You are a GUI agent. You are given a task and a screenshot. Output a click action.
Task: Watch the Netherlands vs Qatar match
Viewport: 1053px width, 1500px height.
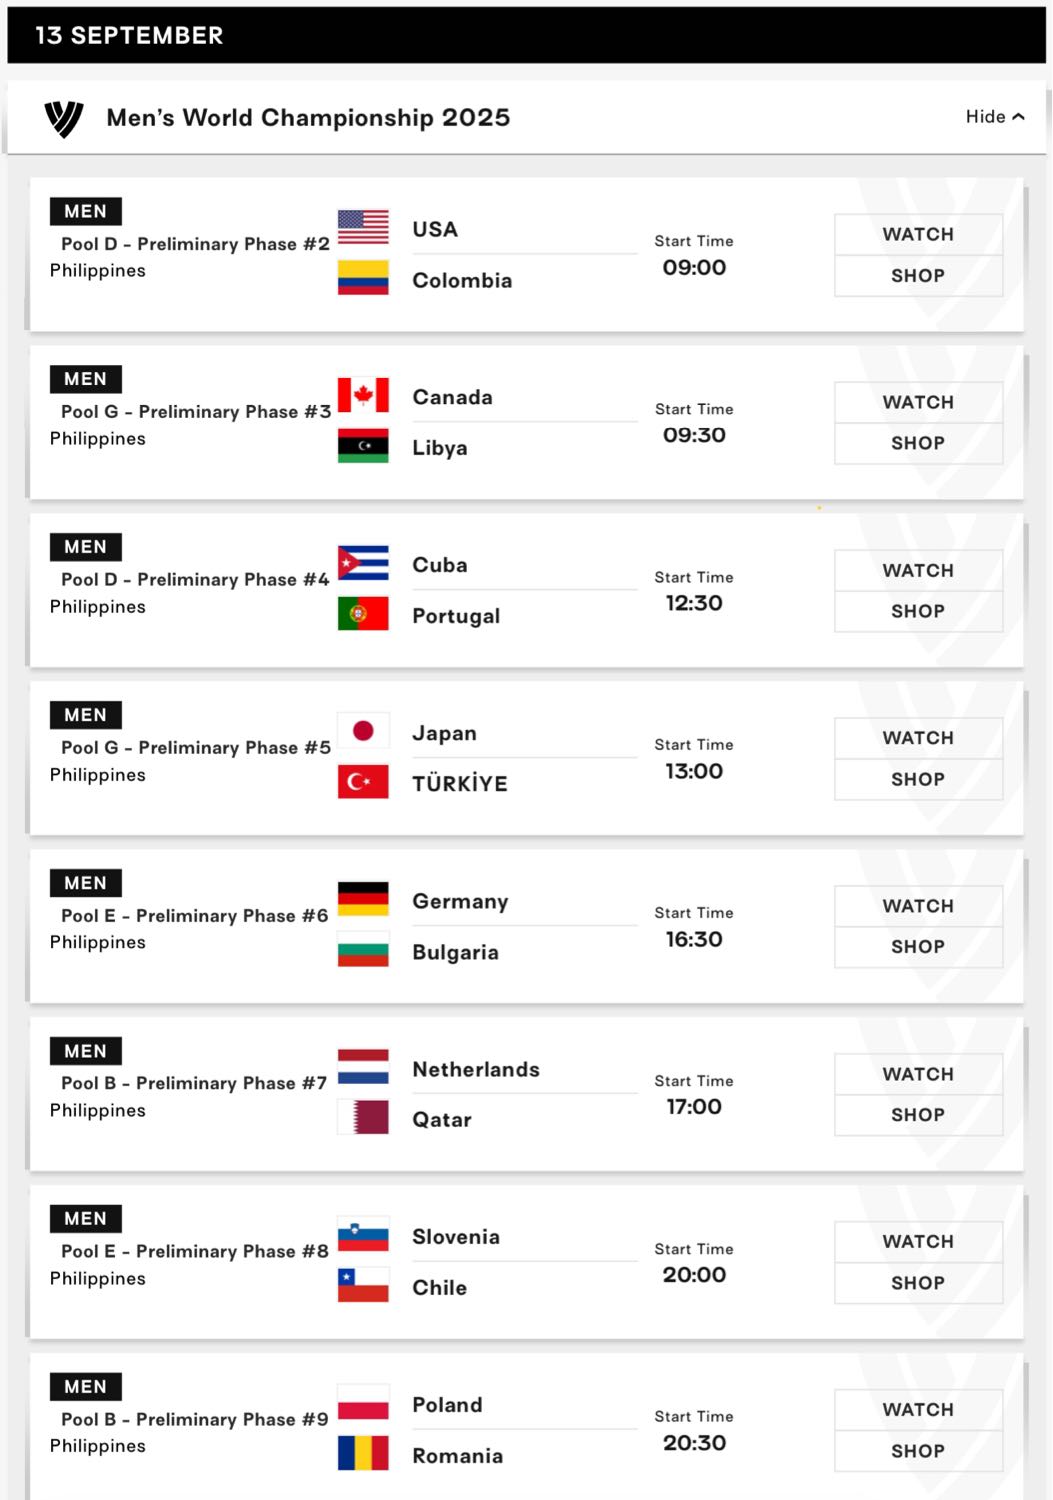coord(918,1074)
